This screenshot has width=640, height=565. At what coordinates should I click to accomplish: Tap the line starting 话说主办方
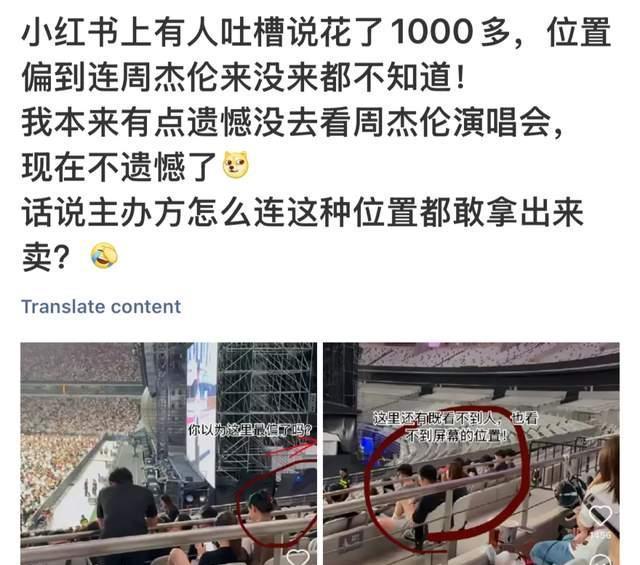pos(302,212)
